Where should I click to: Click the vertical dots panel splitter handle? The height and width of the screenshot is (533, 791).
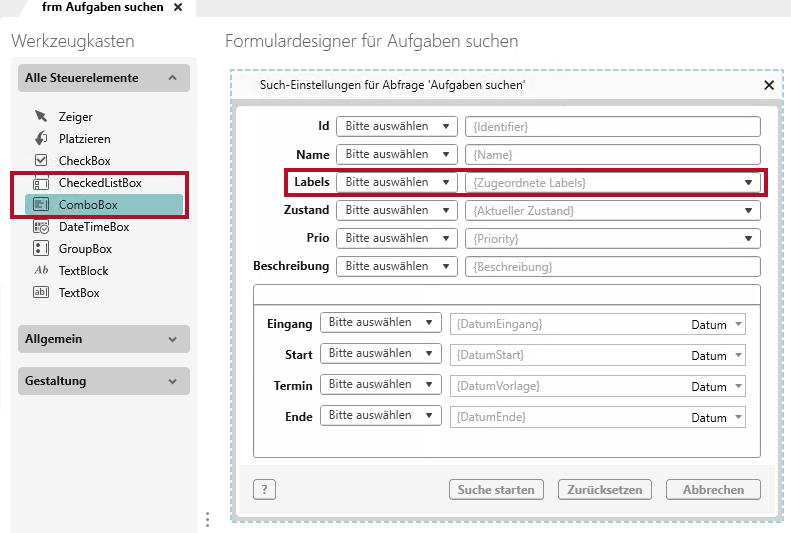pos(207,519)
